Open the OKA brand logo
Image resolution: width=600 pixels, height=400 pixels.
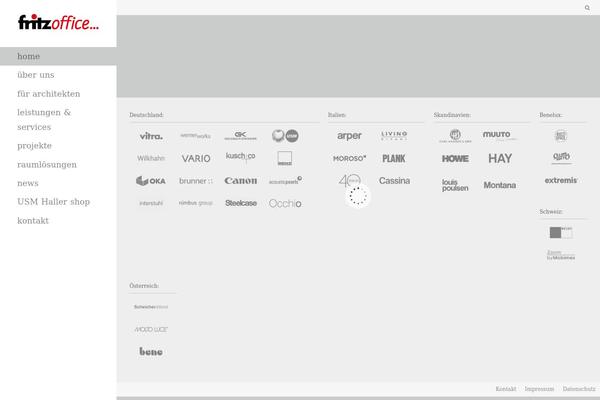click(151, 181)
